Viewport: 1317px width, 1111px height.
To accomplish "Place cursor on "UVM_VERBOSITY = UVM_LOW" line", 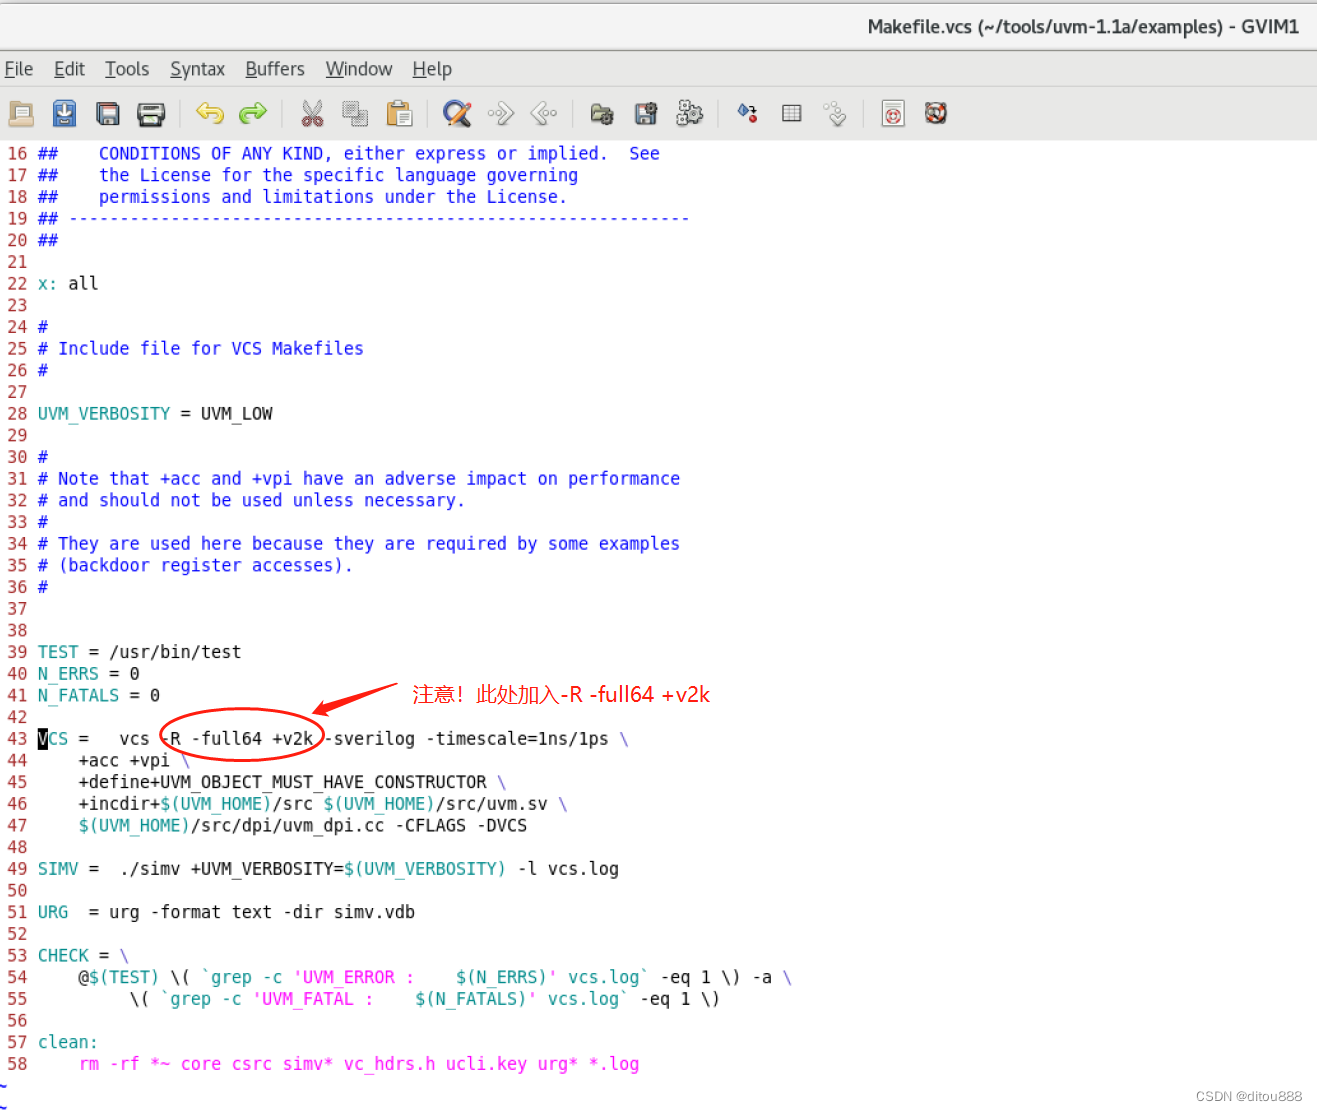I will 155,413.
